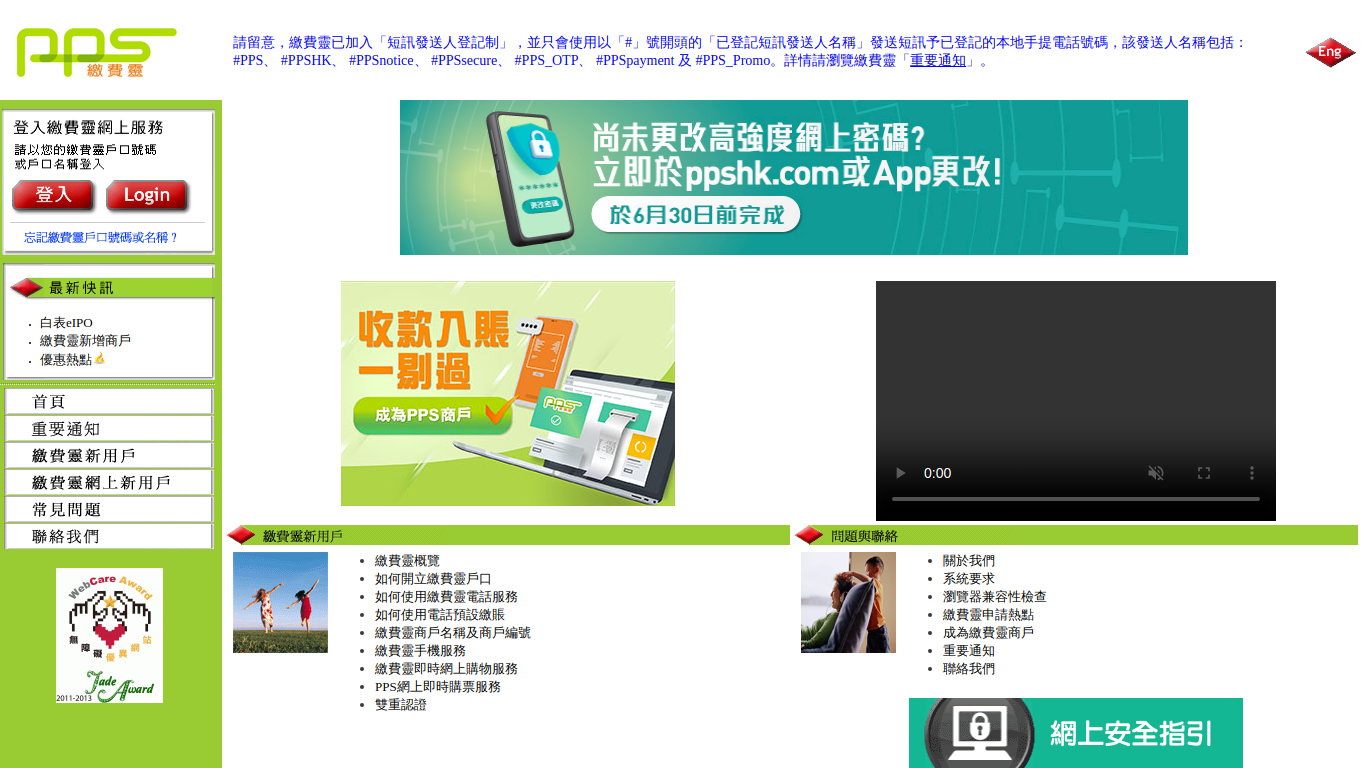Image resolution: width=1366 pixels, height=768 pixels.
Task: Open 繳費靈手機服務 link
Action: tap(420, 651)
